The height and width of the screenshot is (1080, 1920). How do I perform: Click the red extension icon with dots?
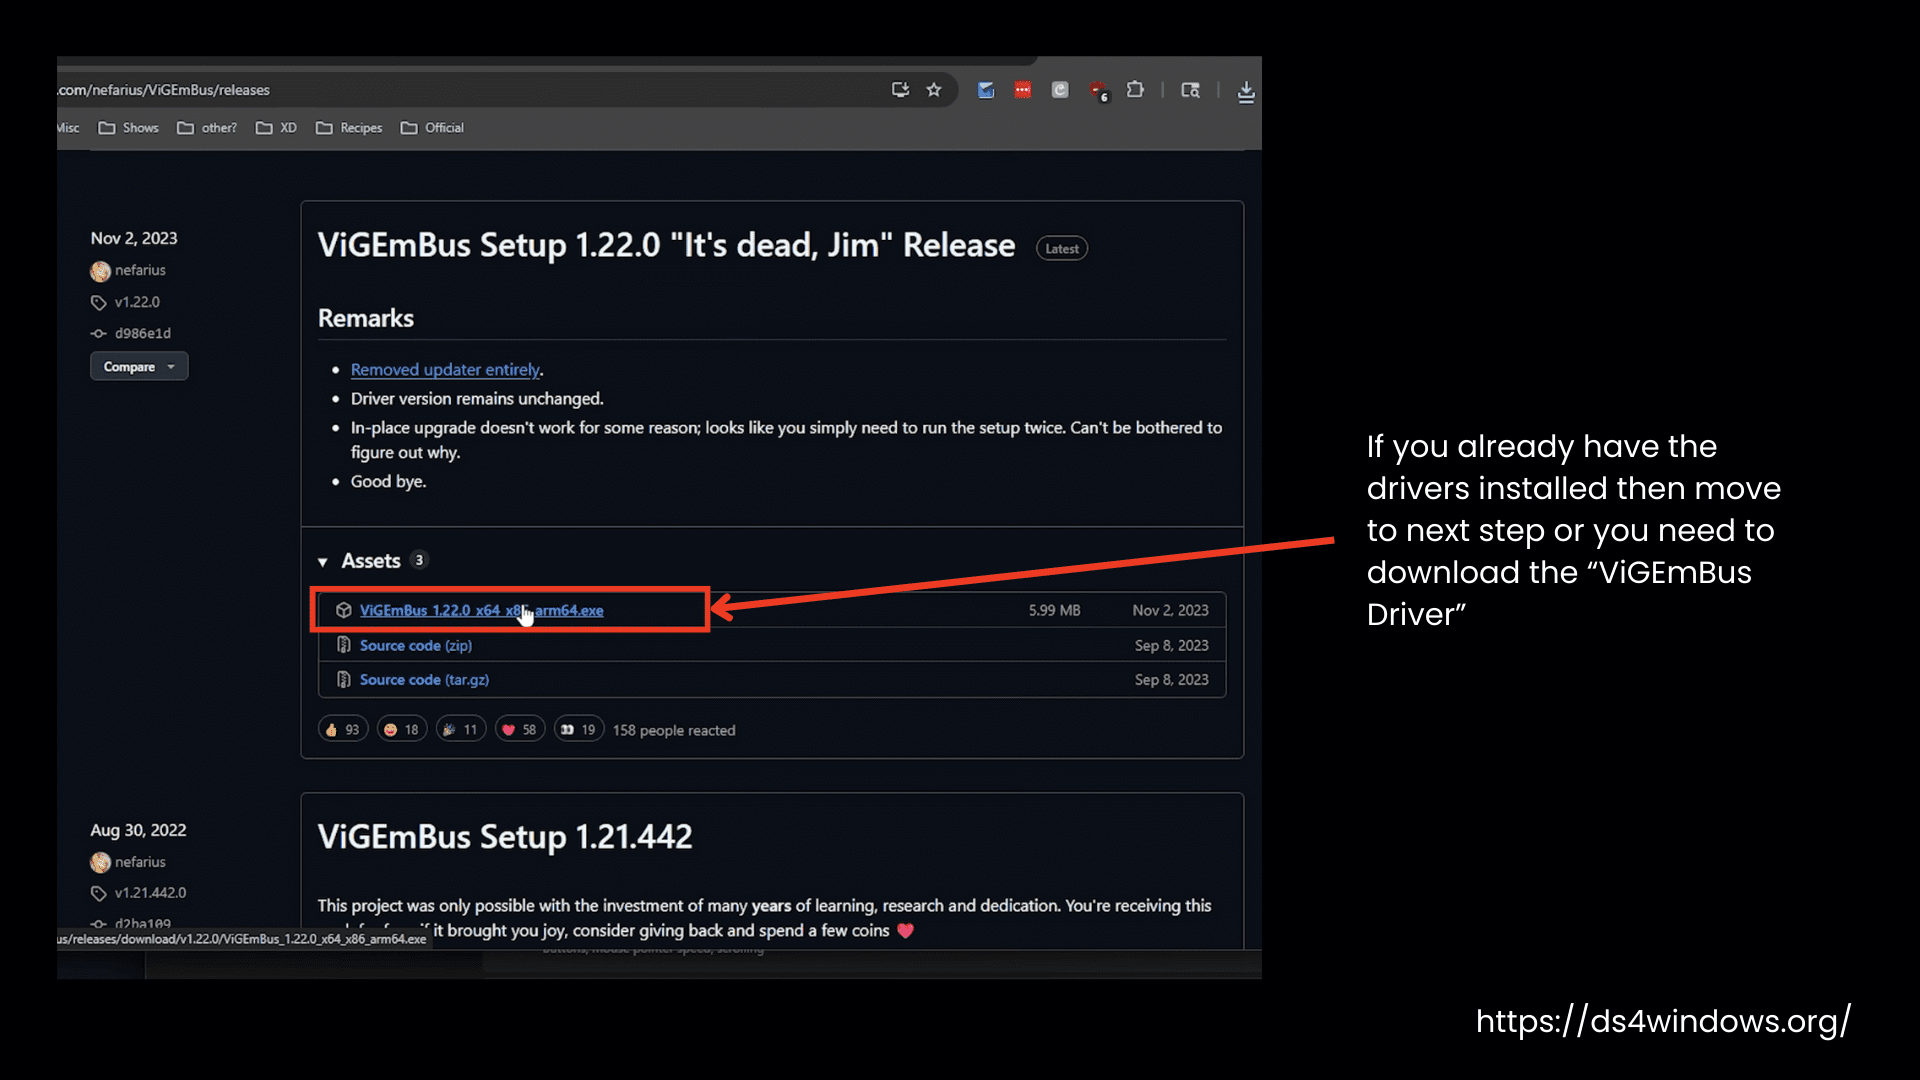pyautogui.click(x=1023, y=90)
